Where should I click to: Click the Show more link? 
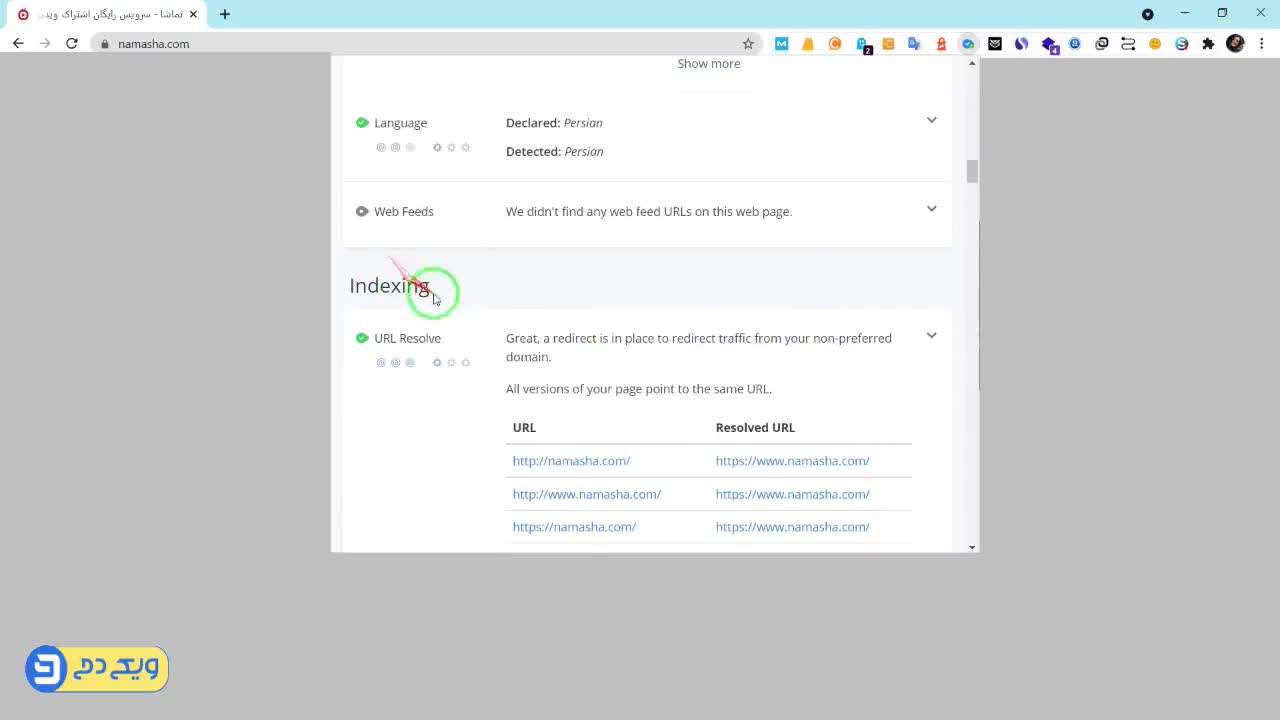pyautogui.click(x=708, y=64)
